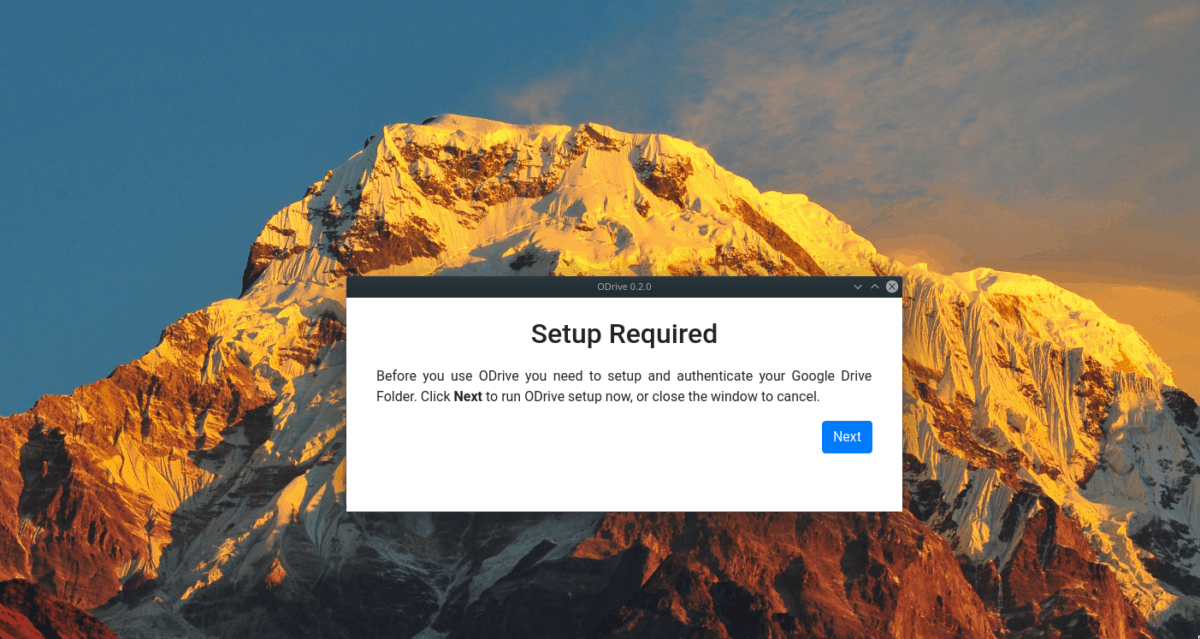The image size is (1200, 639).
Task: Click the Google Drive words in the paragraph
Action: point(831,376)
